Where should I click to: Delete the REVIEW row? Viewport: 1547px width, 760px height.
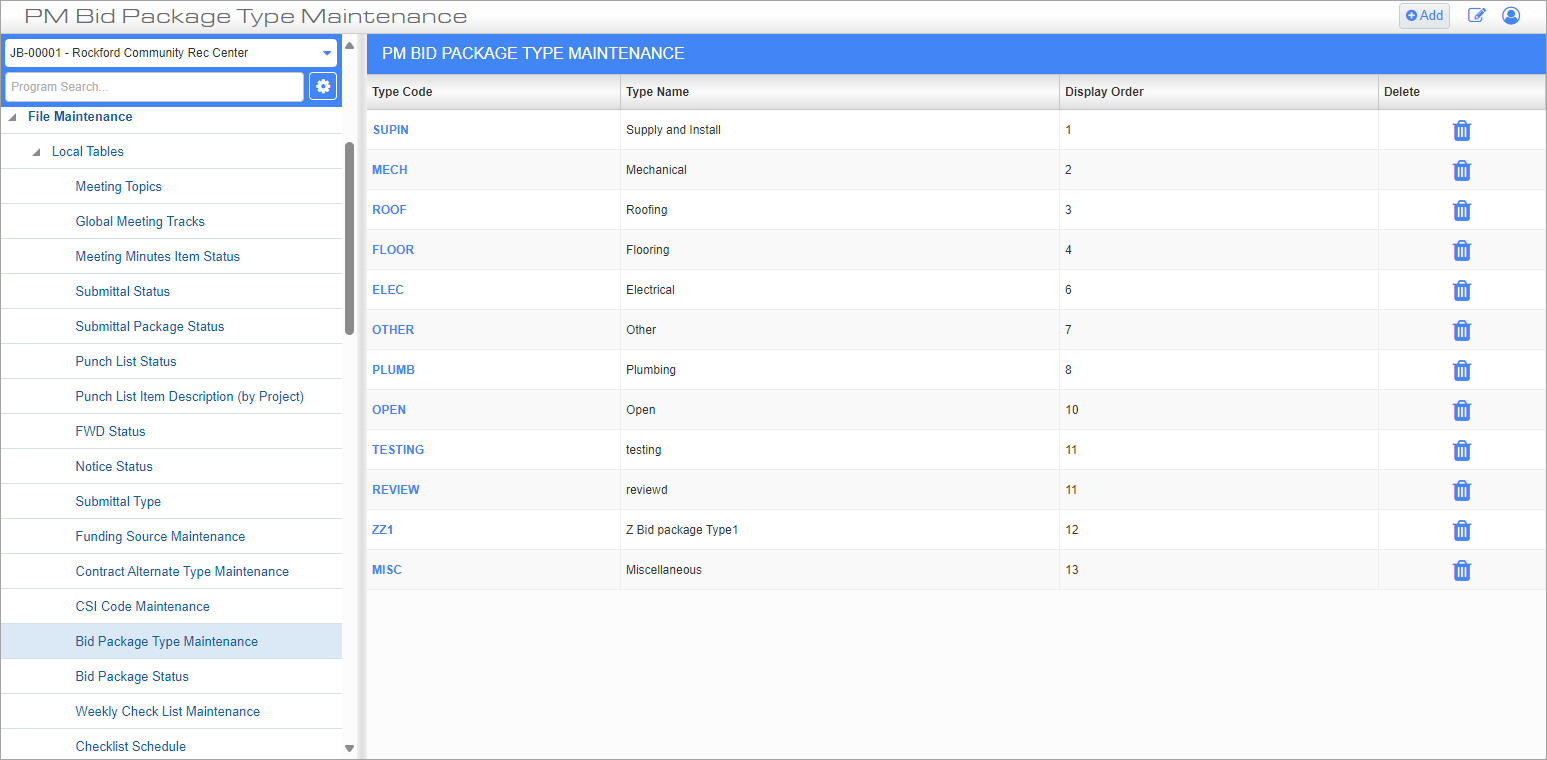click(x=1461, y=490)
